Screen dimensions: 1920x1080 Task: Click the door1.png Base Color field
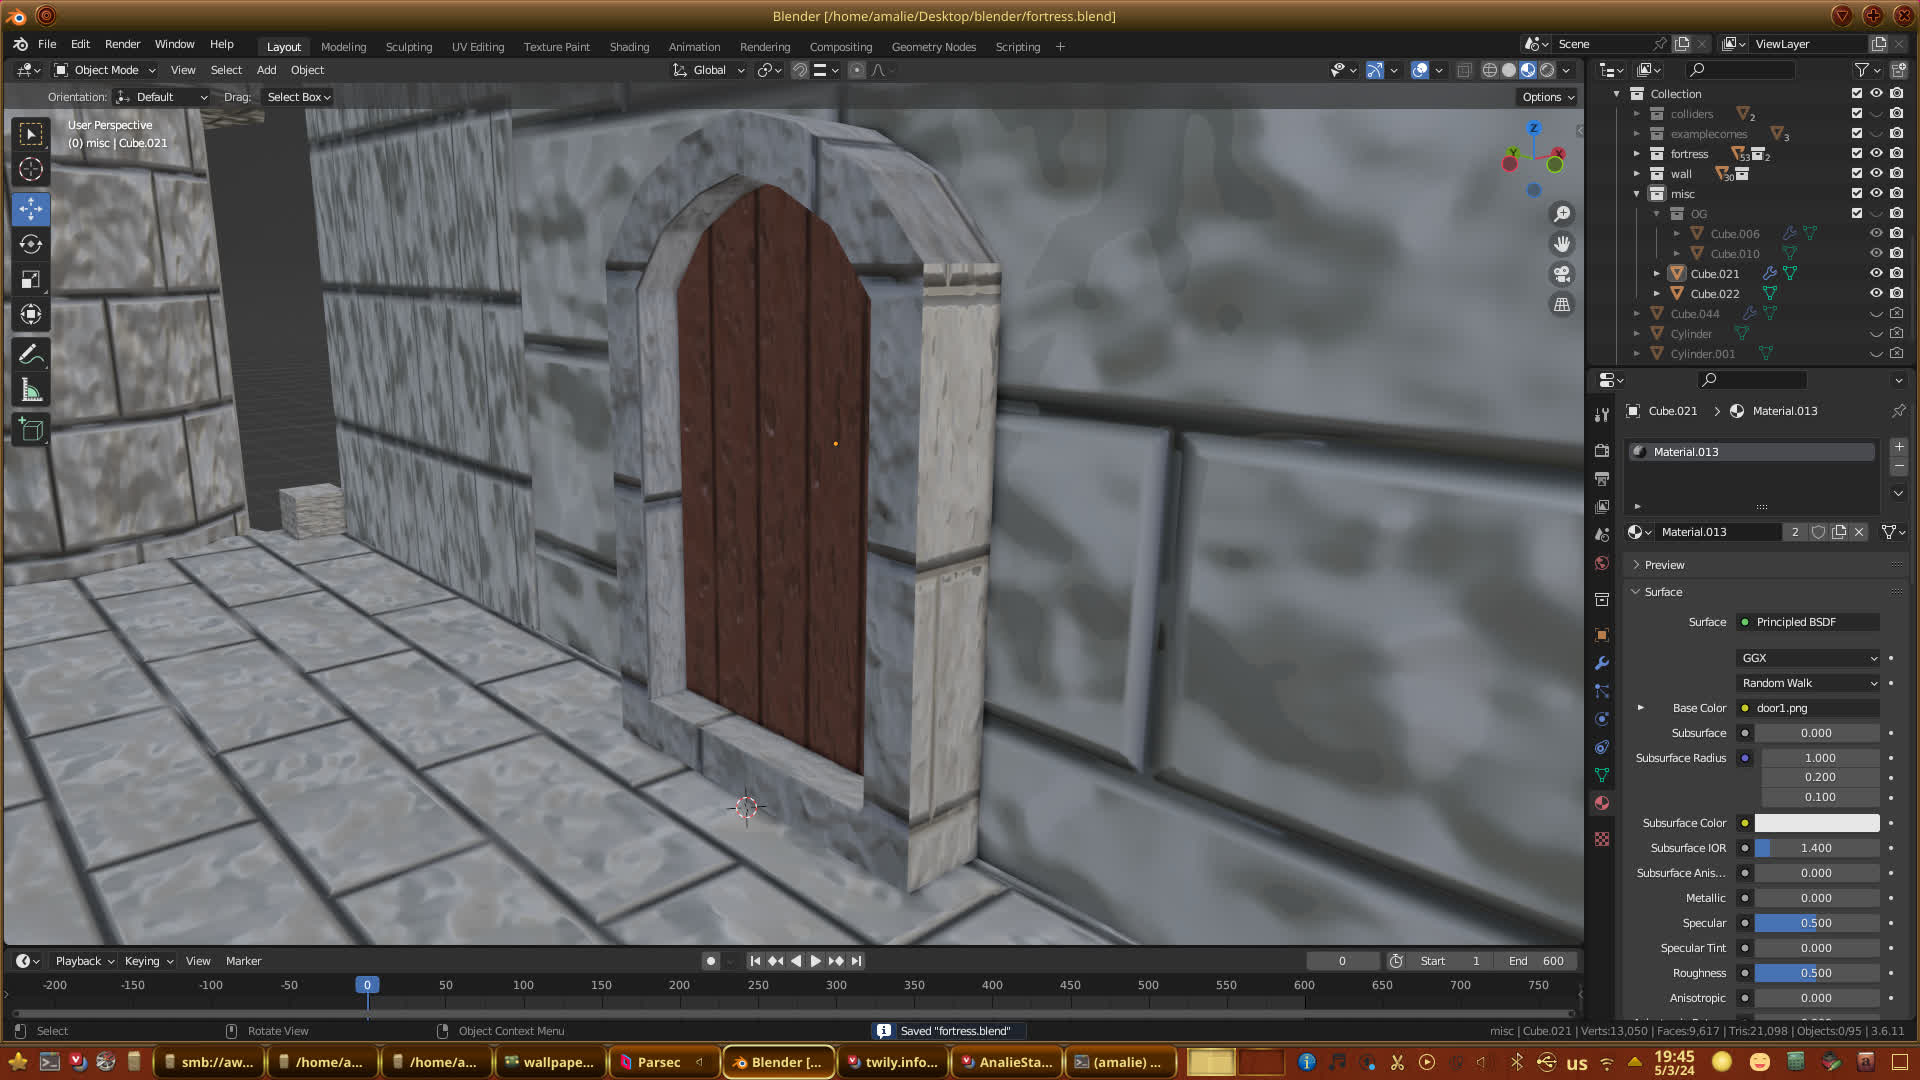coord(1810,708)
